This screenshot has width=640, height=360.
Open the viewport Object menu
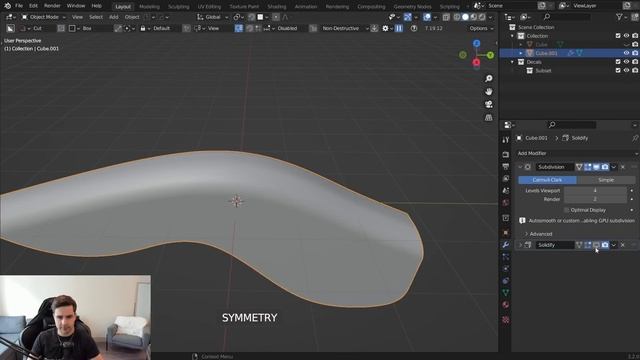pyautogui.click(x=132, y=17)
